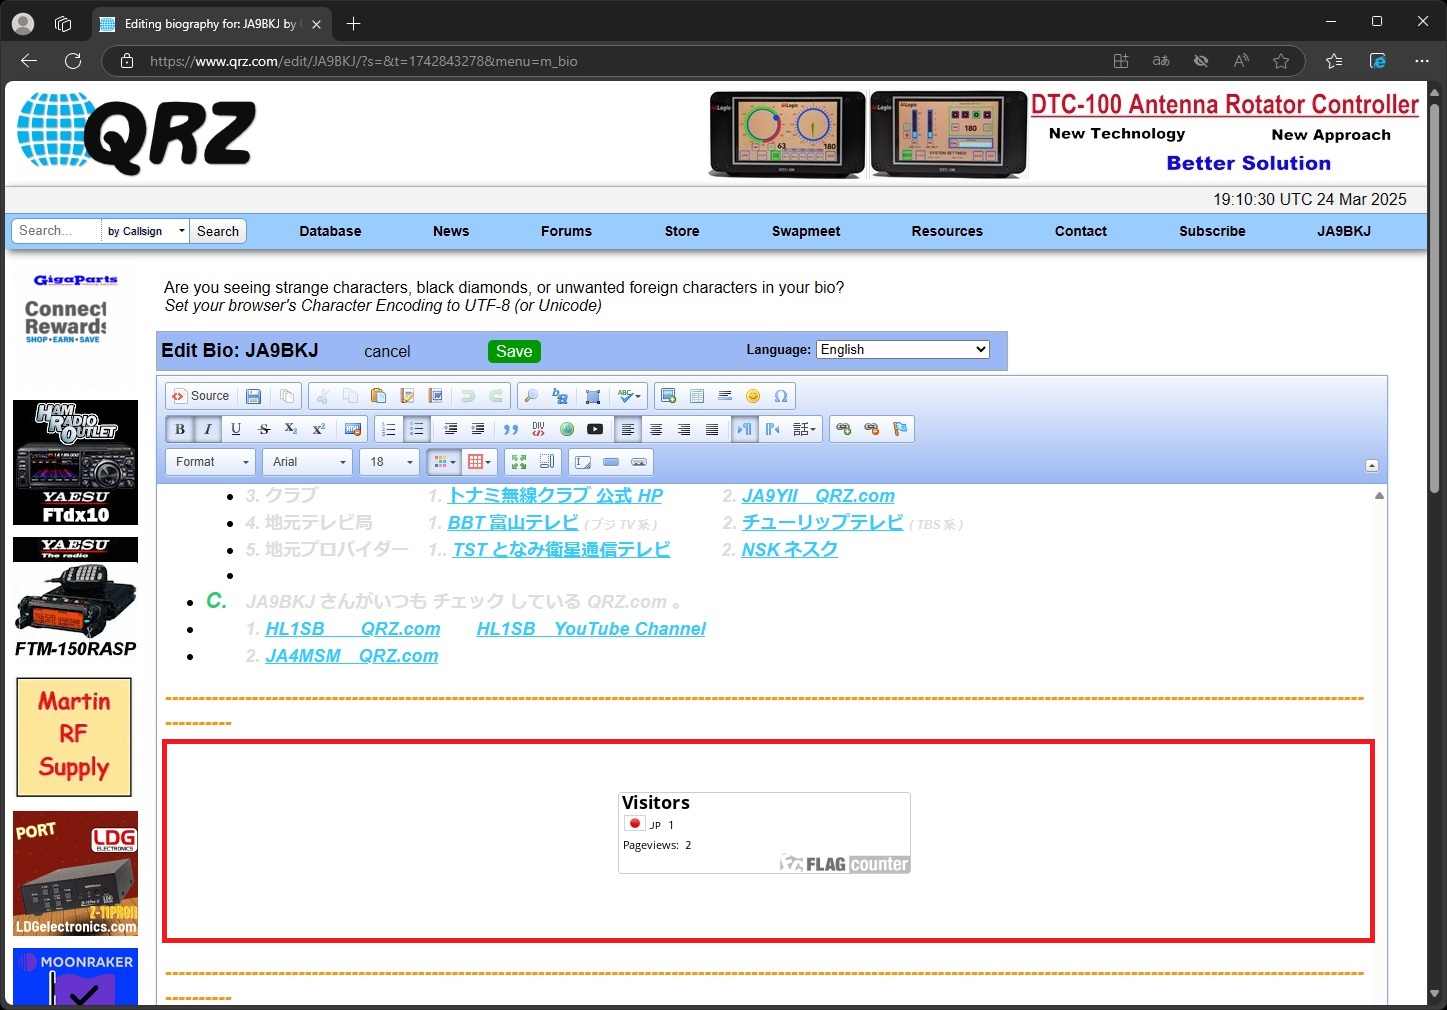Align text right
This screenshot has width=1447, height=1010.
pyautogui.click(x=684, y=429)
